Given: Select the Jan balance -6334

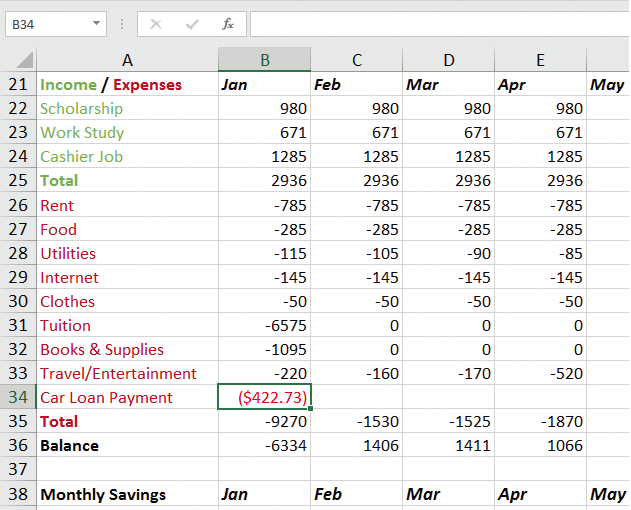Looking at the screenshot, I should pyautogui.click(x=264, y=445).
